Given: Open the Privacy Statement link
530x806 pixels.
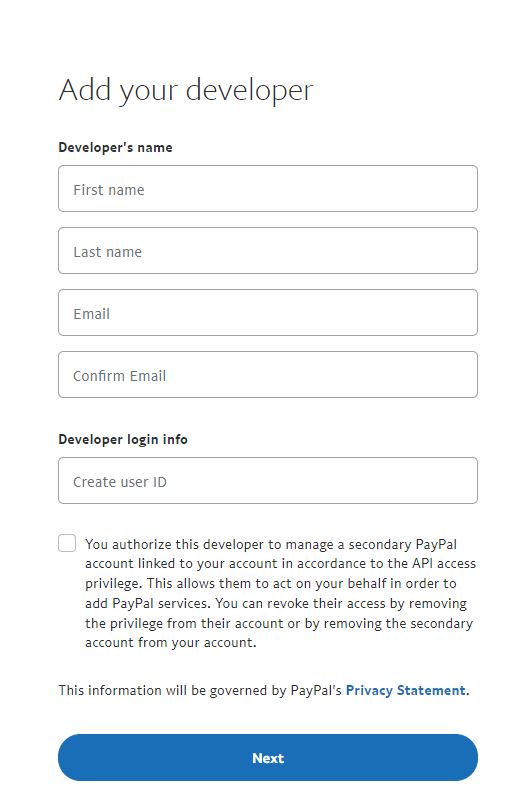Looking at the screenshot, I should click(406, 690).
